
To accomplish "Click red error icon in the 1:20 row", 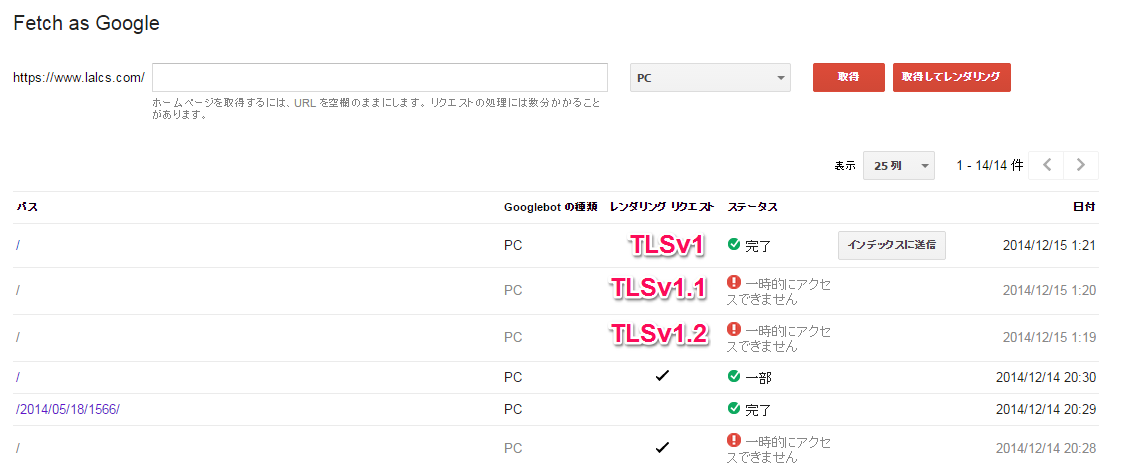I will point(734,283).
